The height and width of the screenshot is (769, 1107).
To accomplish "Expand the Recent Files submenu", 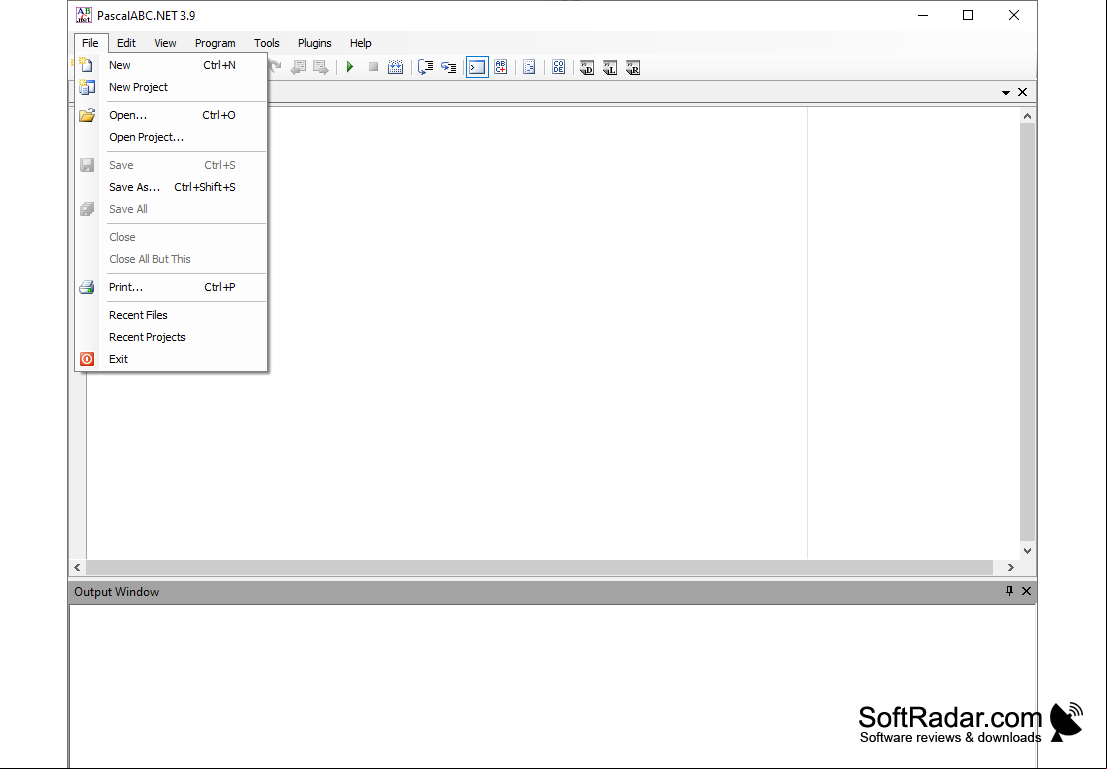I will point(171,315).
